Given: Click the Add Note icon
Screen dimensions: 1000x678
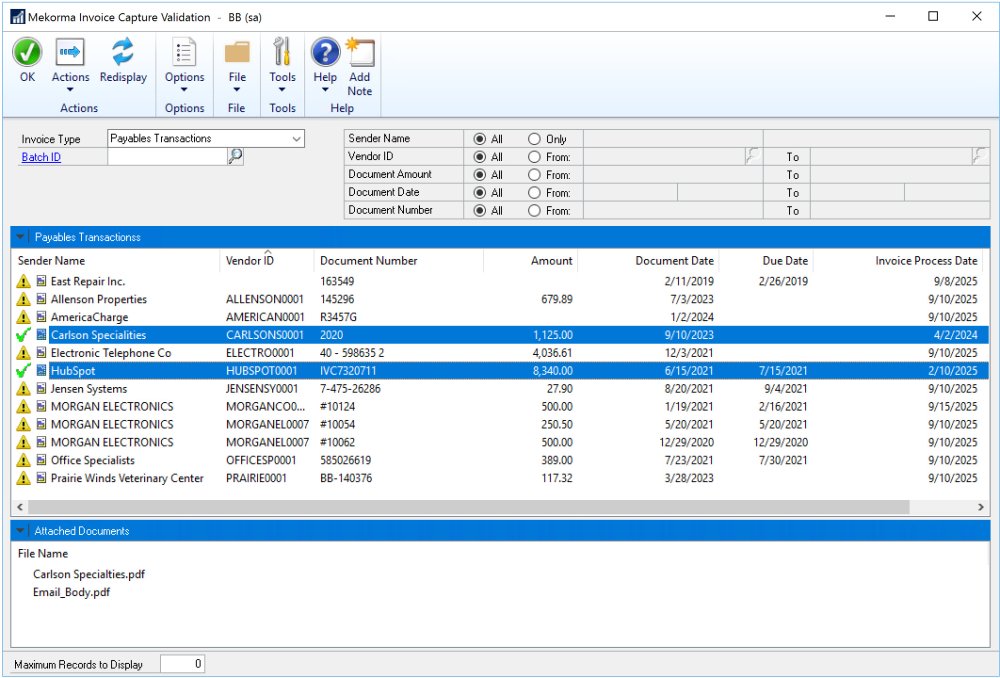Looking at the screenshot, I should (x=359, y=53).
